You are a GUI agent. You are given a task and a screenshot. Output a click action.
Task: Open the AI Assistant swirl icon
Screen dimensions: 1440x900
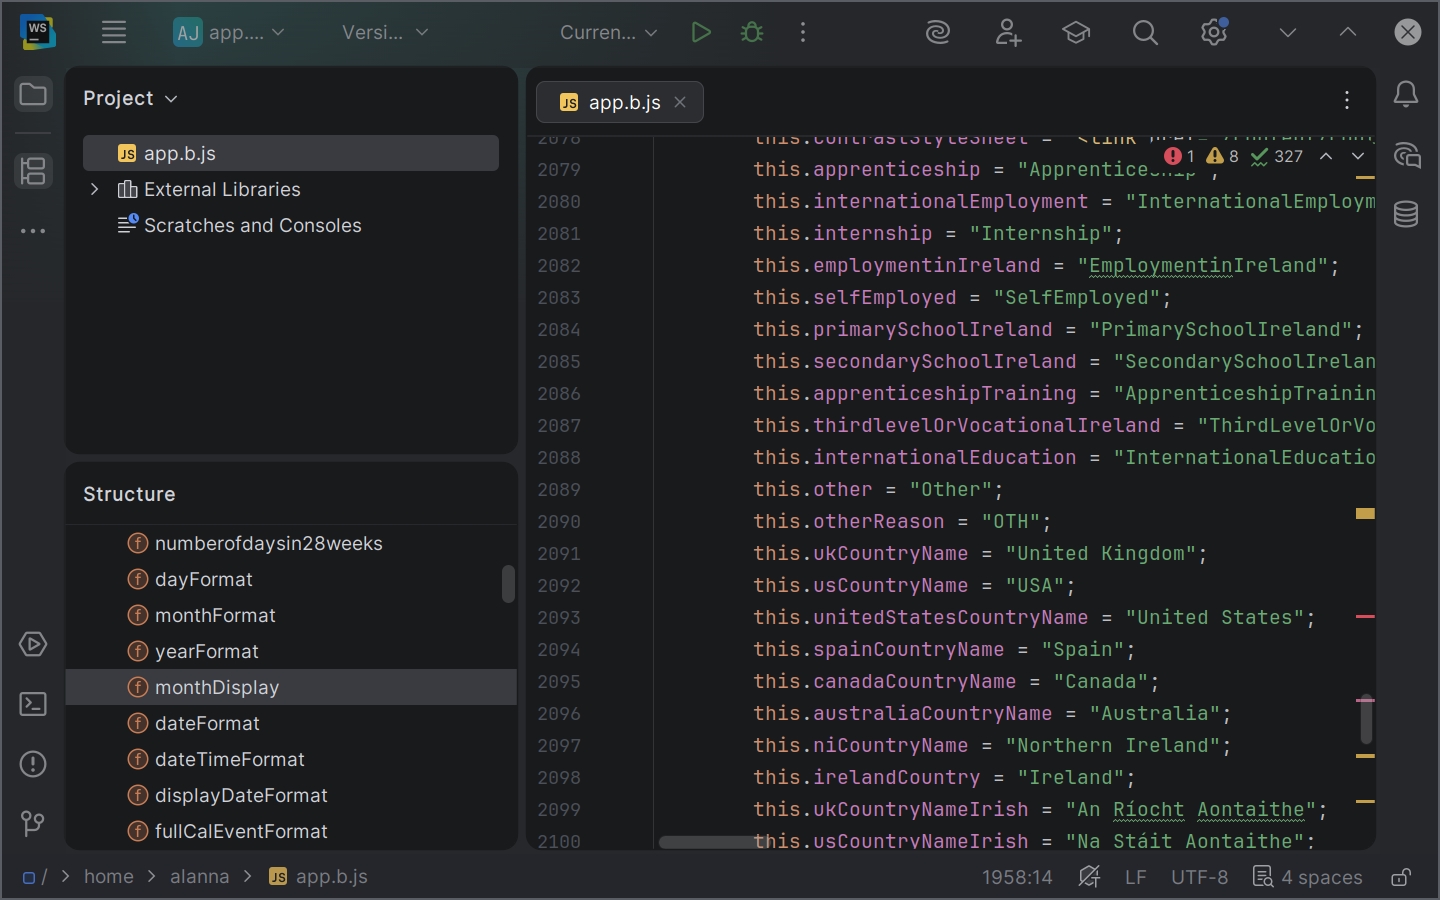tap(938, 32)
